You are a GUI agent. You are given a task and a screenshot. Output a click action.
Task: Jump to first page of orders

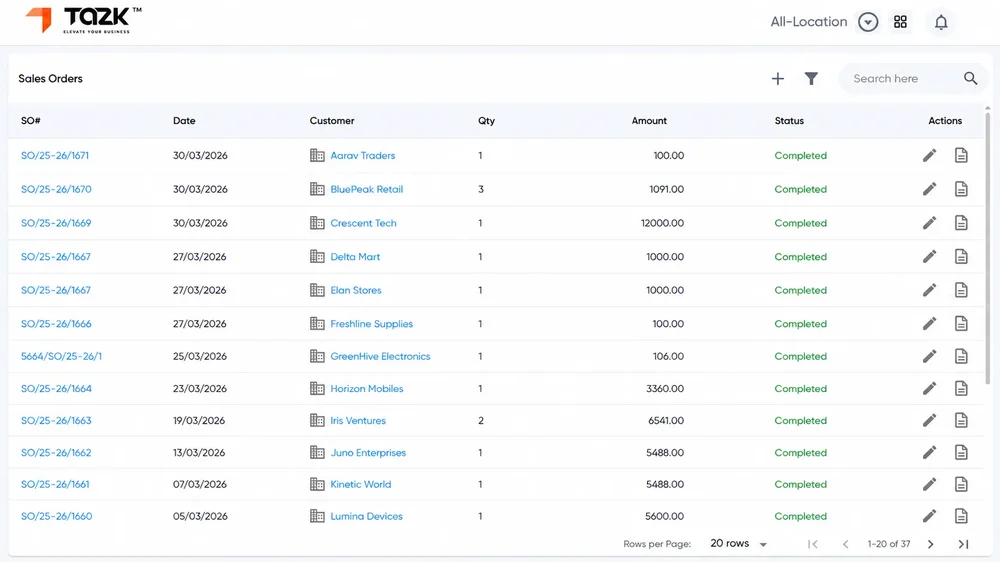click(x=812, y=544)
